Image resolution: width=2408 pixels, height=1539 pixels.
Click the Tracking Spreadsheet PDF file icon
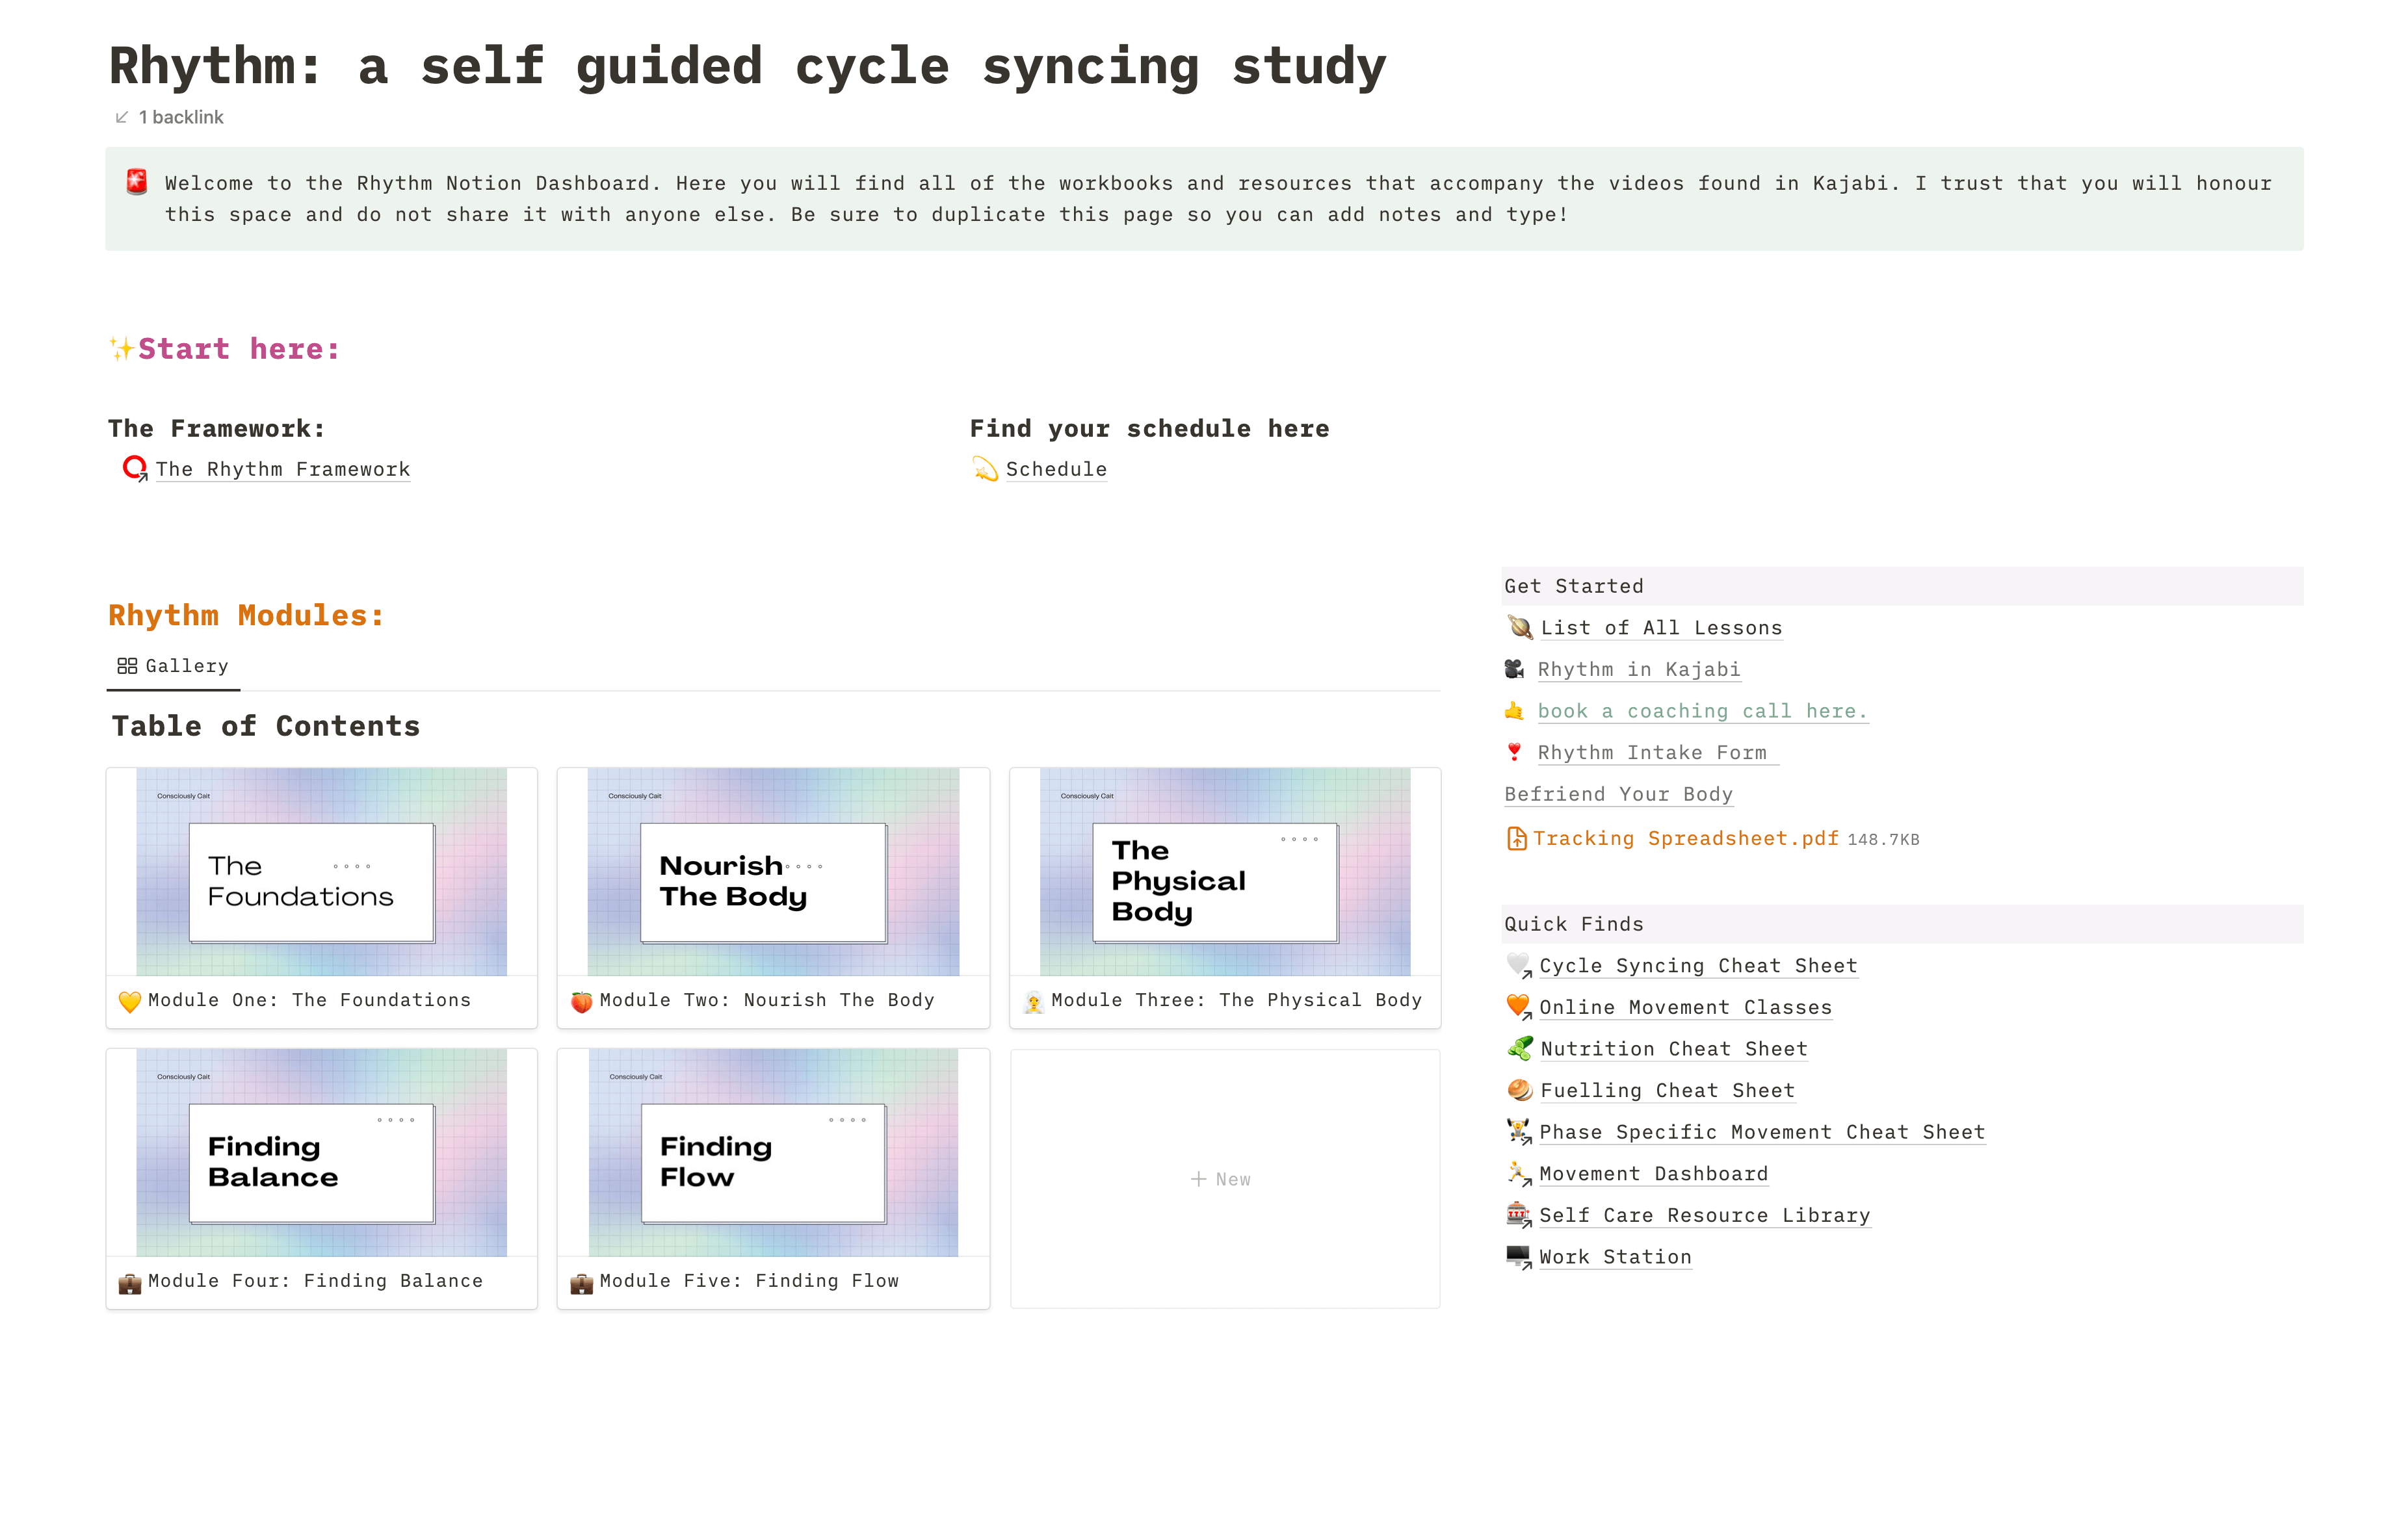pos(1516,838)
